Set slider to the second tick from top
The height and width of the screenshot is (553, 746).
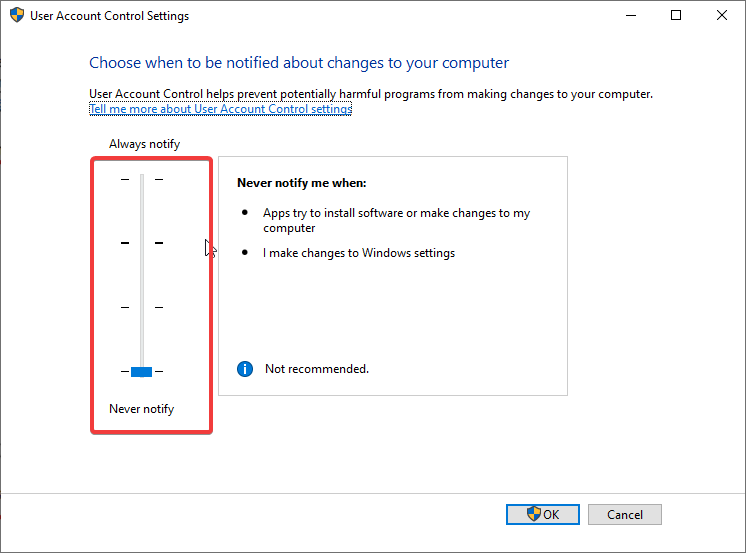[142, 243]
